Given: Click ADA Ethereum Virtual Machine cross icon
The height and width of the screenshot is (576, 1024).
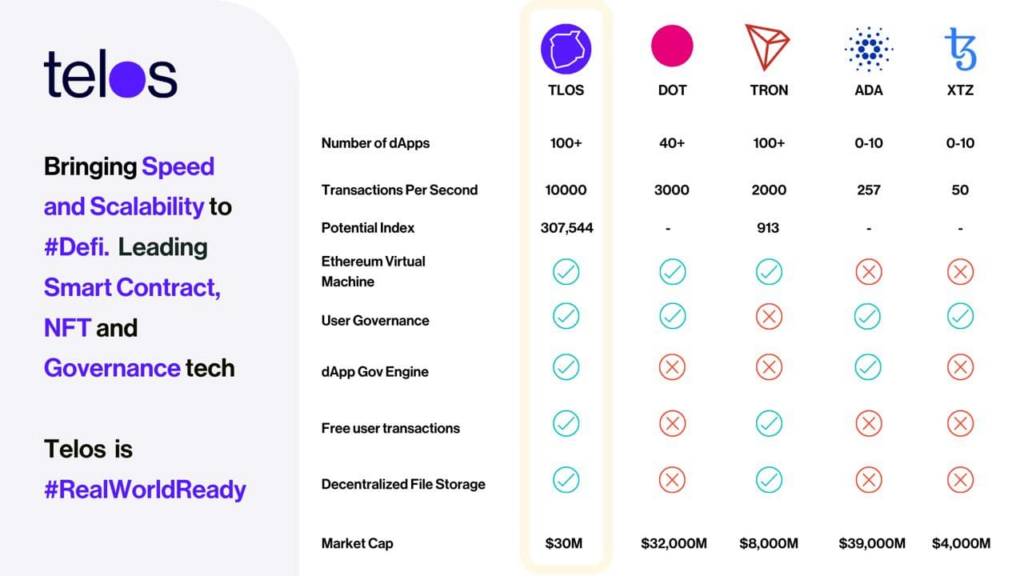Looking at the screenshot, I should click(x=868, y=271).
